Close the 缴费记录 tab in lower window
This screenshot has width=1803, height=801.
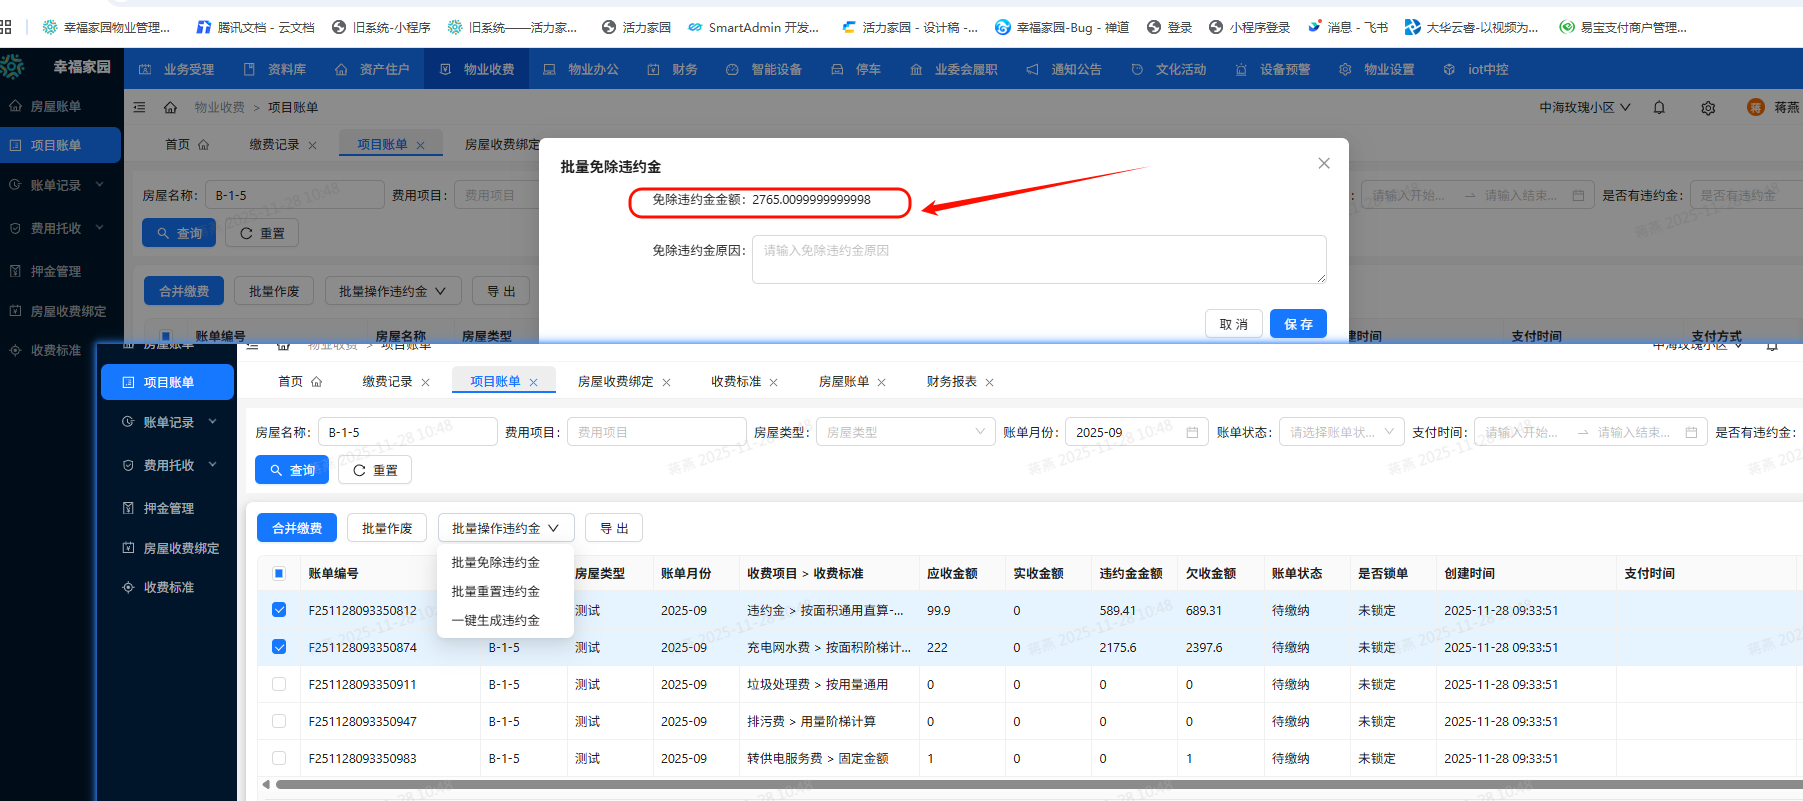425,383
